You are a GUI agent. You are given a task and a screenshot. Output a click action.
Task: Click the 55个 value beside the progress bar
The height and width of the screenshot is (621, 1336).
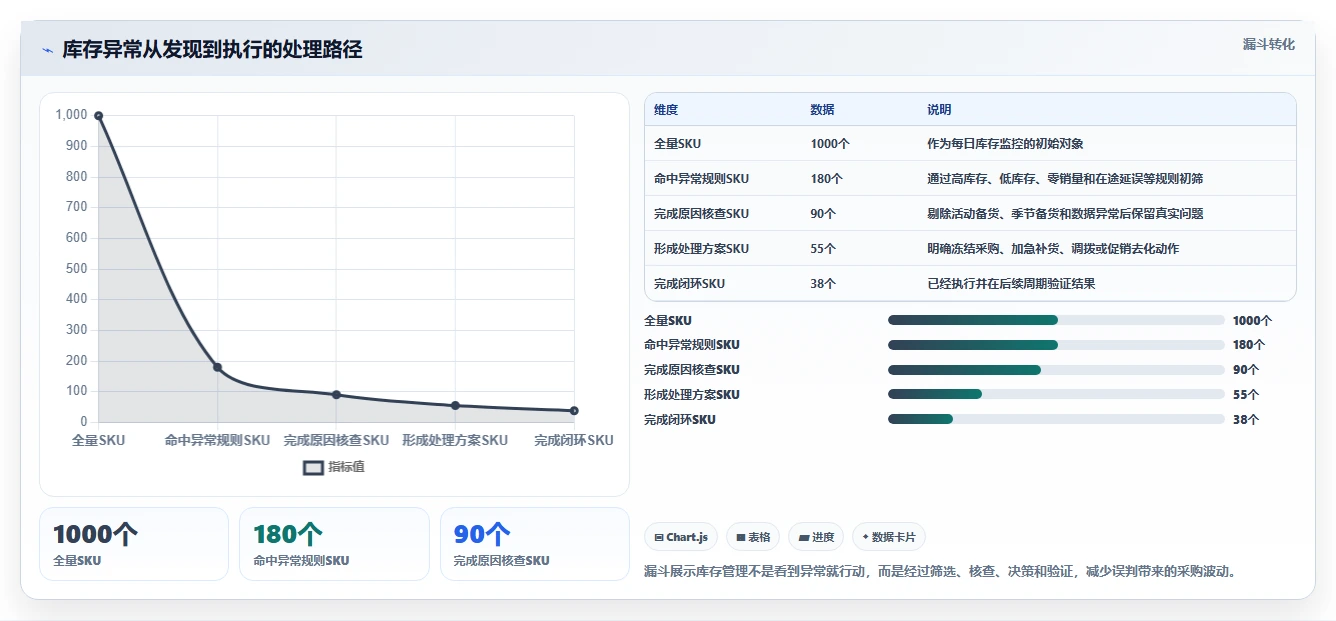(1246, 395)
